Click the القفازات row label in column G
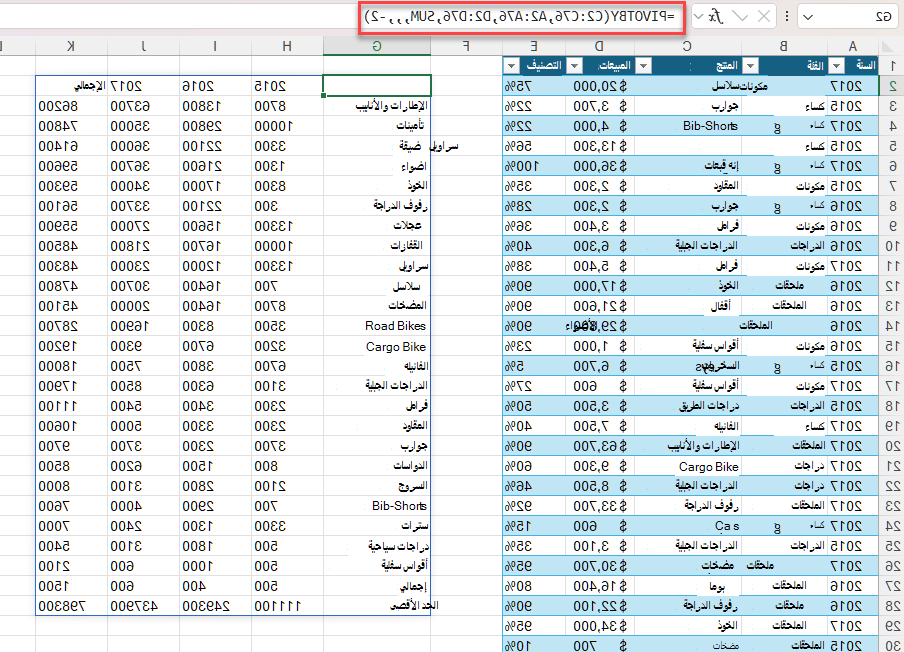 click(x=406, y=246)
